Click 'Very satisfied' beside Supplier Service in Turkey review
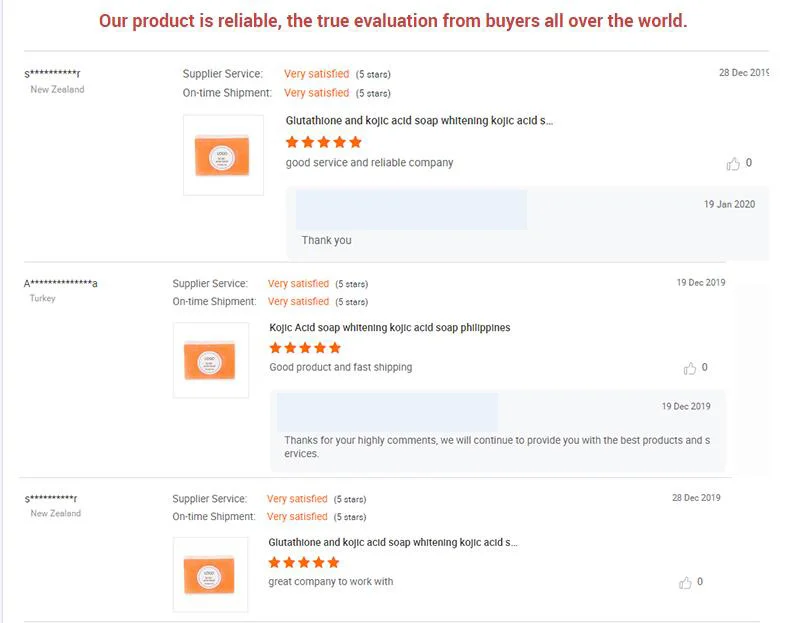 [x=298, y=284]
